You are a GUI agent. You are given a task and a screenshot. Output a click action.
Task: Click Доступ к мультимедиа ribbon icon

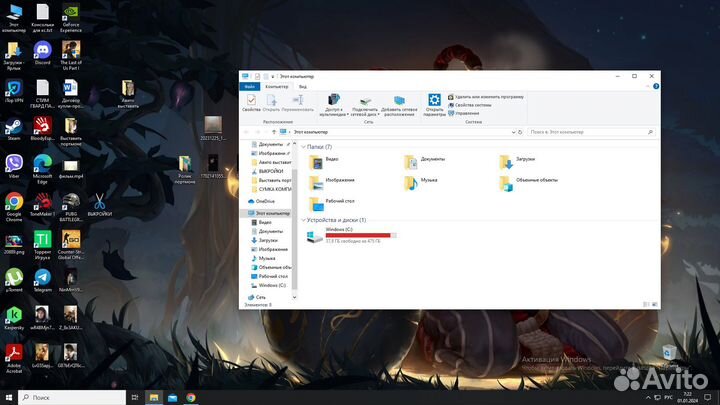[334, 105]
